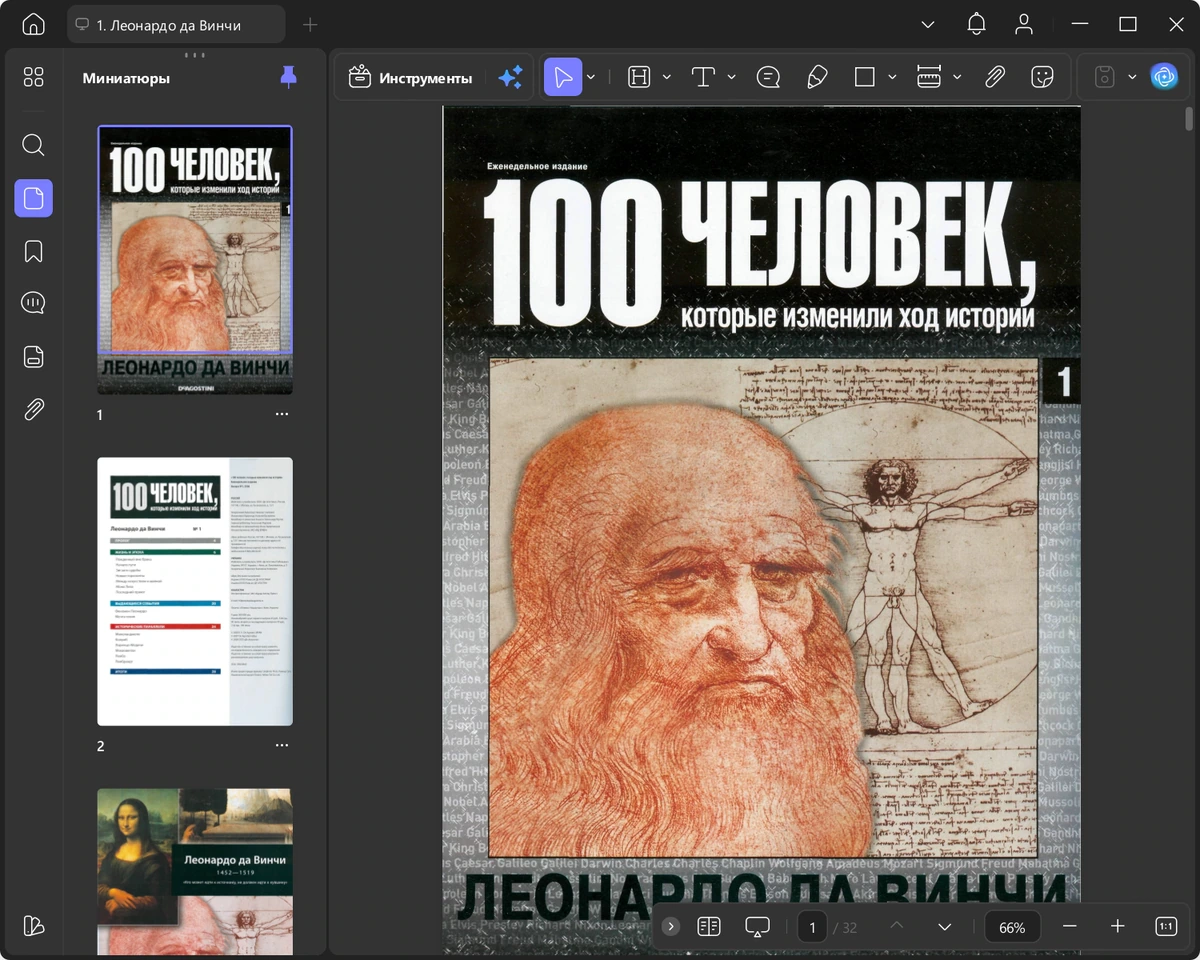Collapse the bottom page navigation bar arrow
Screen dimensions: 1200x960
click(x=671, y=927)
